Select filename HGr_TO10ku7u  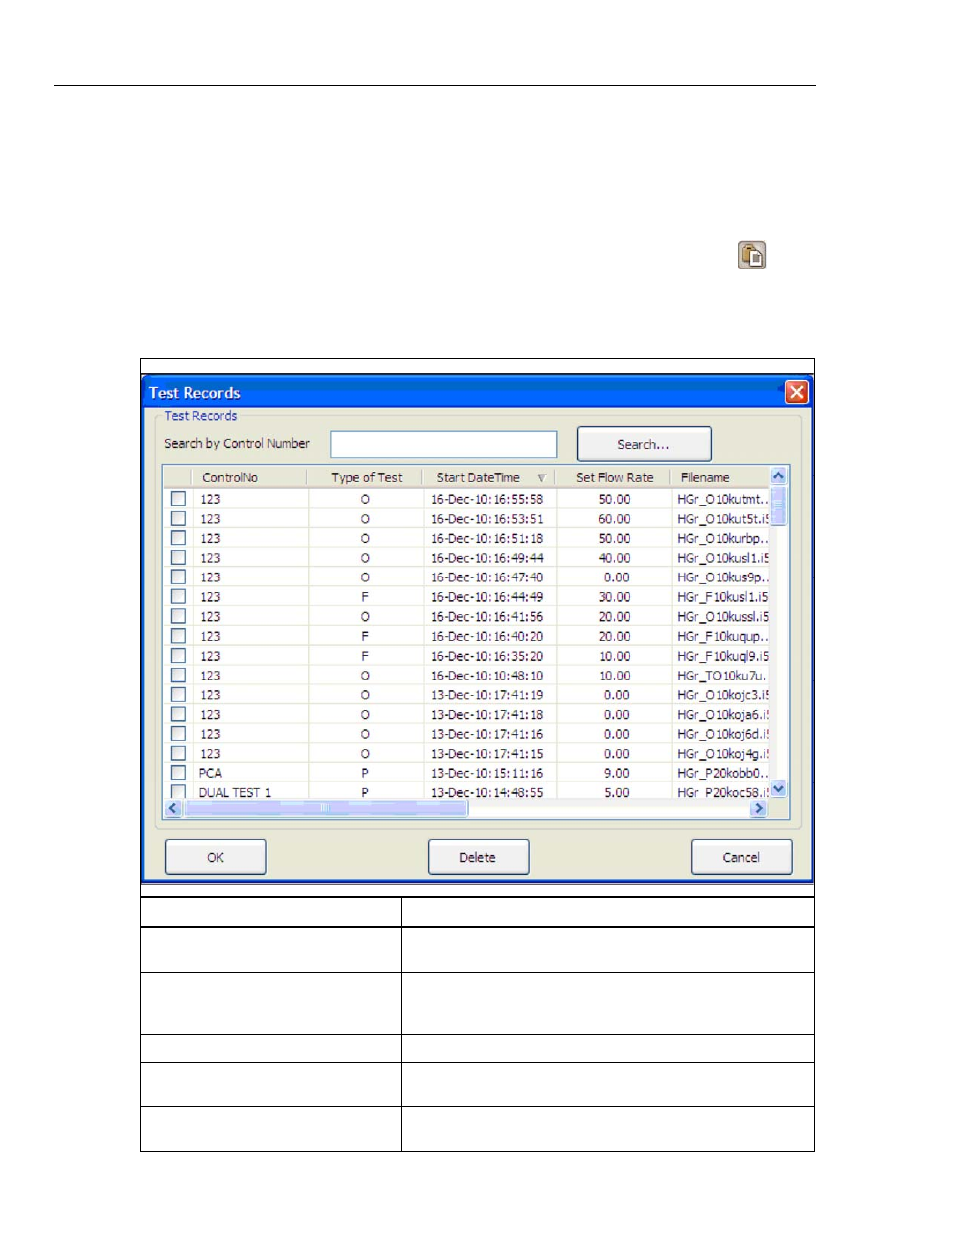tap(721, 675)
